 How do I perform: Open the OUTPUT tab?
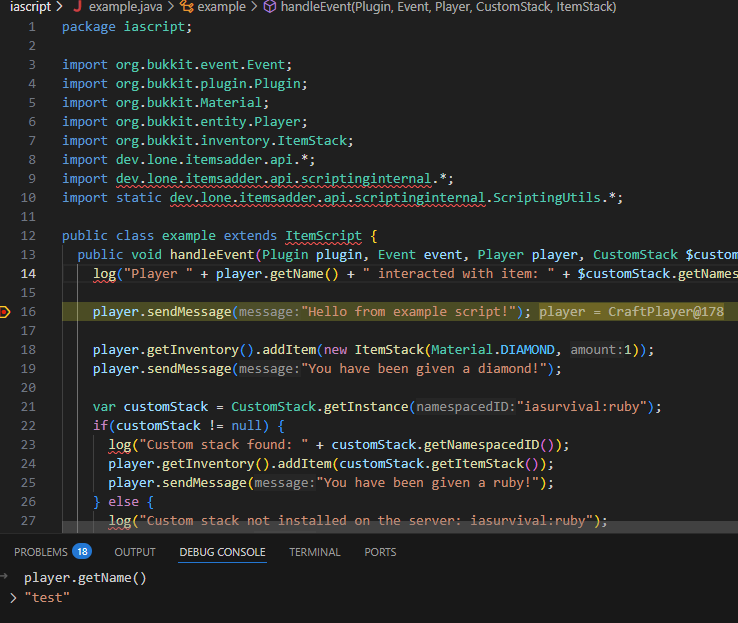135,552
